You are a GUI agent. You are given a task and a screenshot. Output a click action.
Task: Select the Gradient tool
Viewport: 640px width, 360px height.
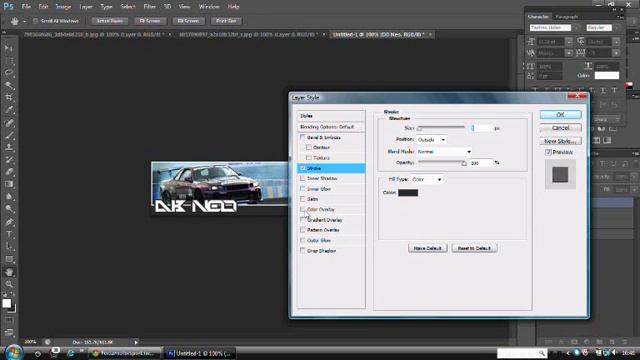tap(9, 184)
